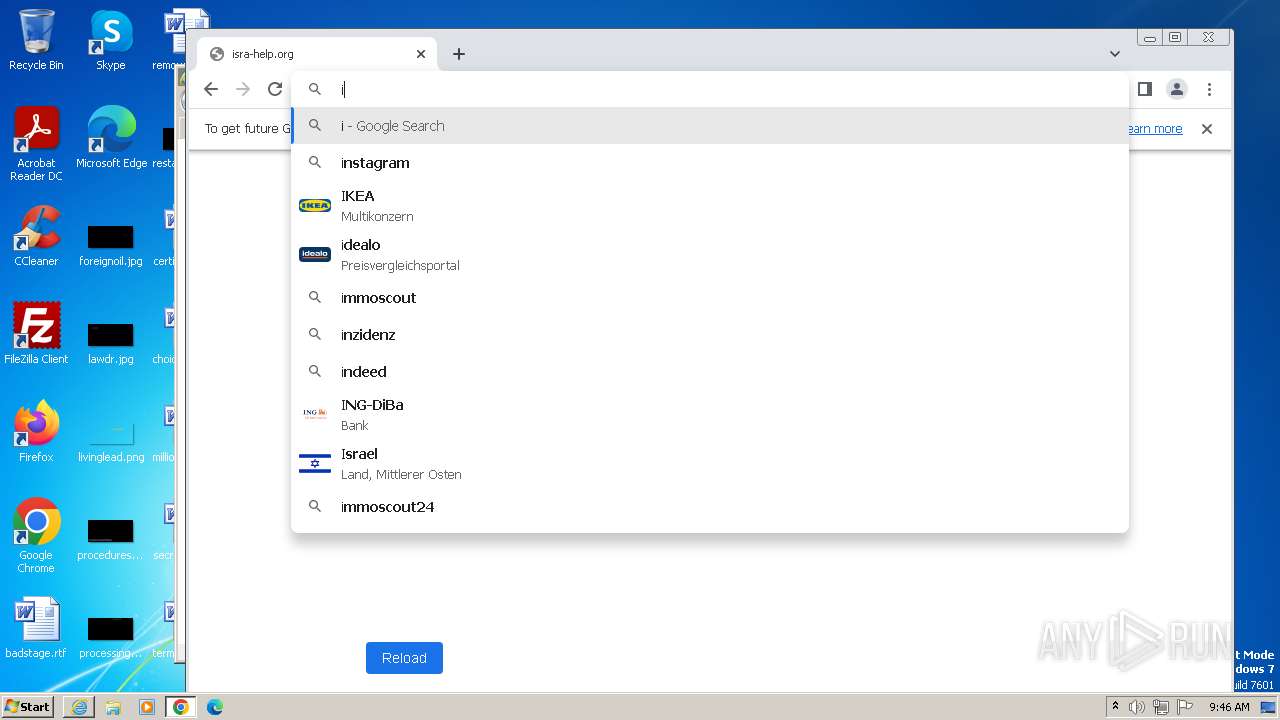This screenshot has width=1280, height=720.
Task: Select the foreignoil.jpg desktop file
Action: pos(111,245)
